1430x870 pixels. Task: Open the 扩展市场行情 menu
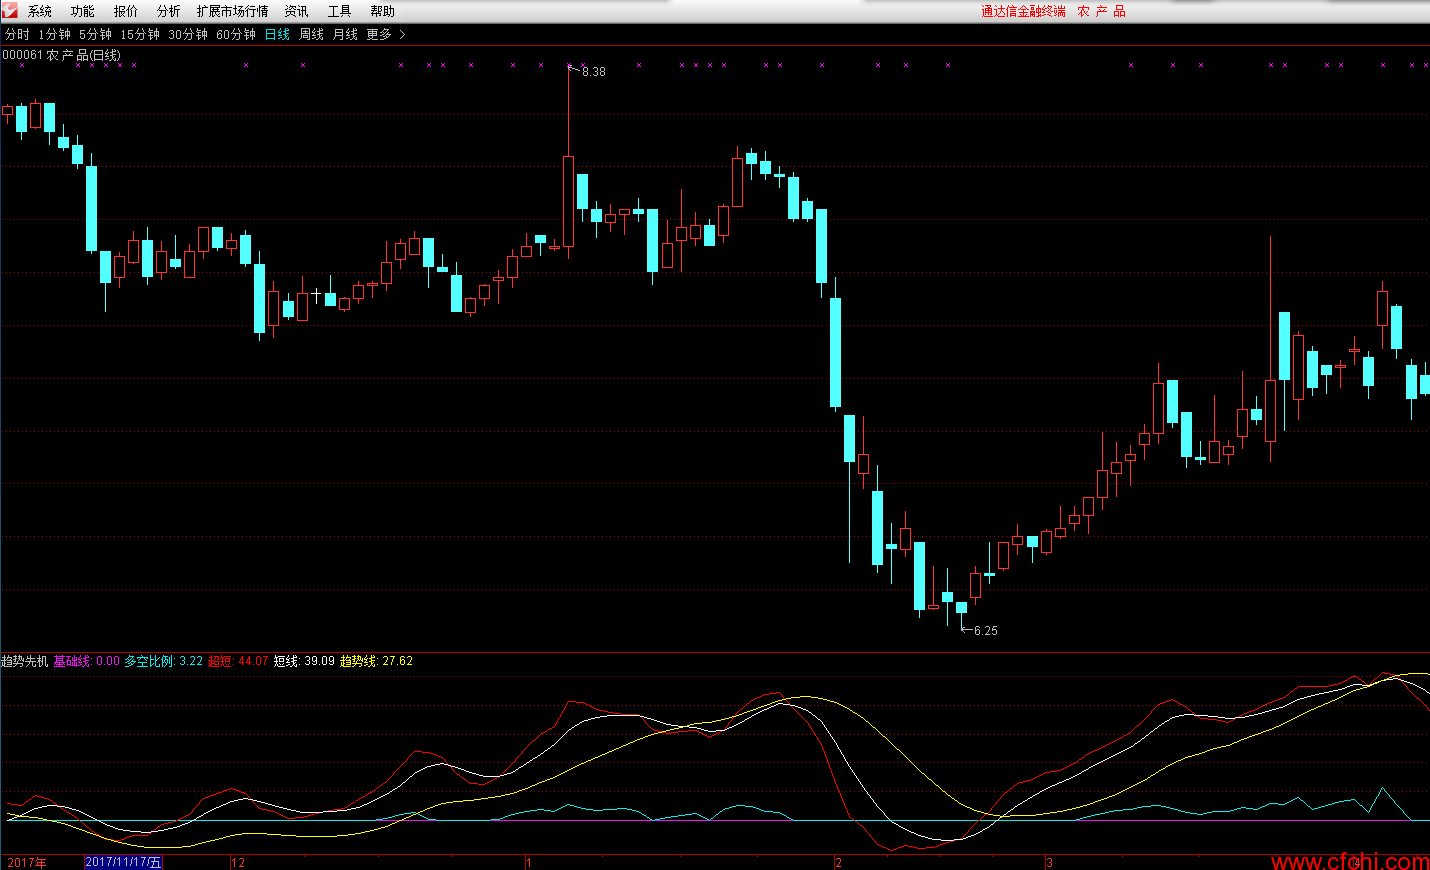pos(233,11)
